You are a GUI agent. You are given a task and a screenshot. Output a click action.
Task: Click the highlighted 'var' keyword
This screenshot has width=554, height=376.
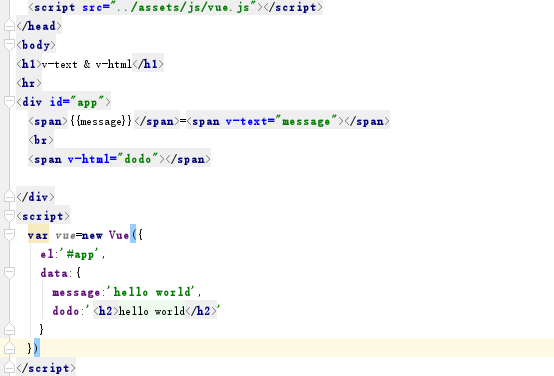click(x=38, y=235)
